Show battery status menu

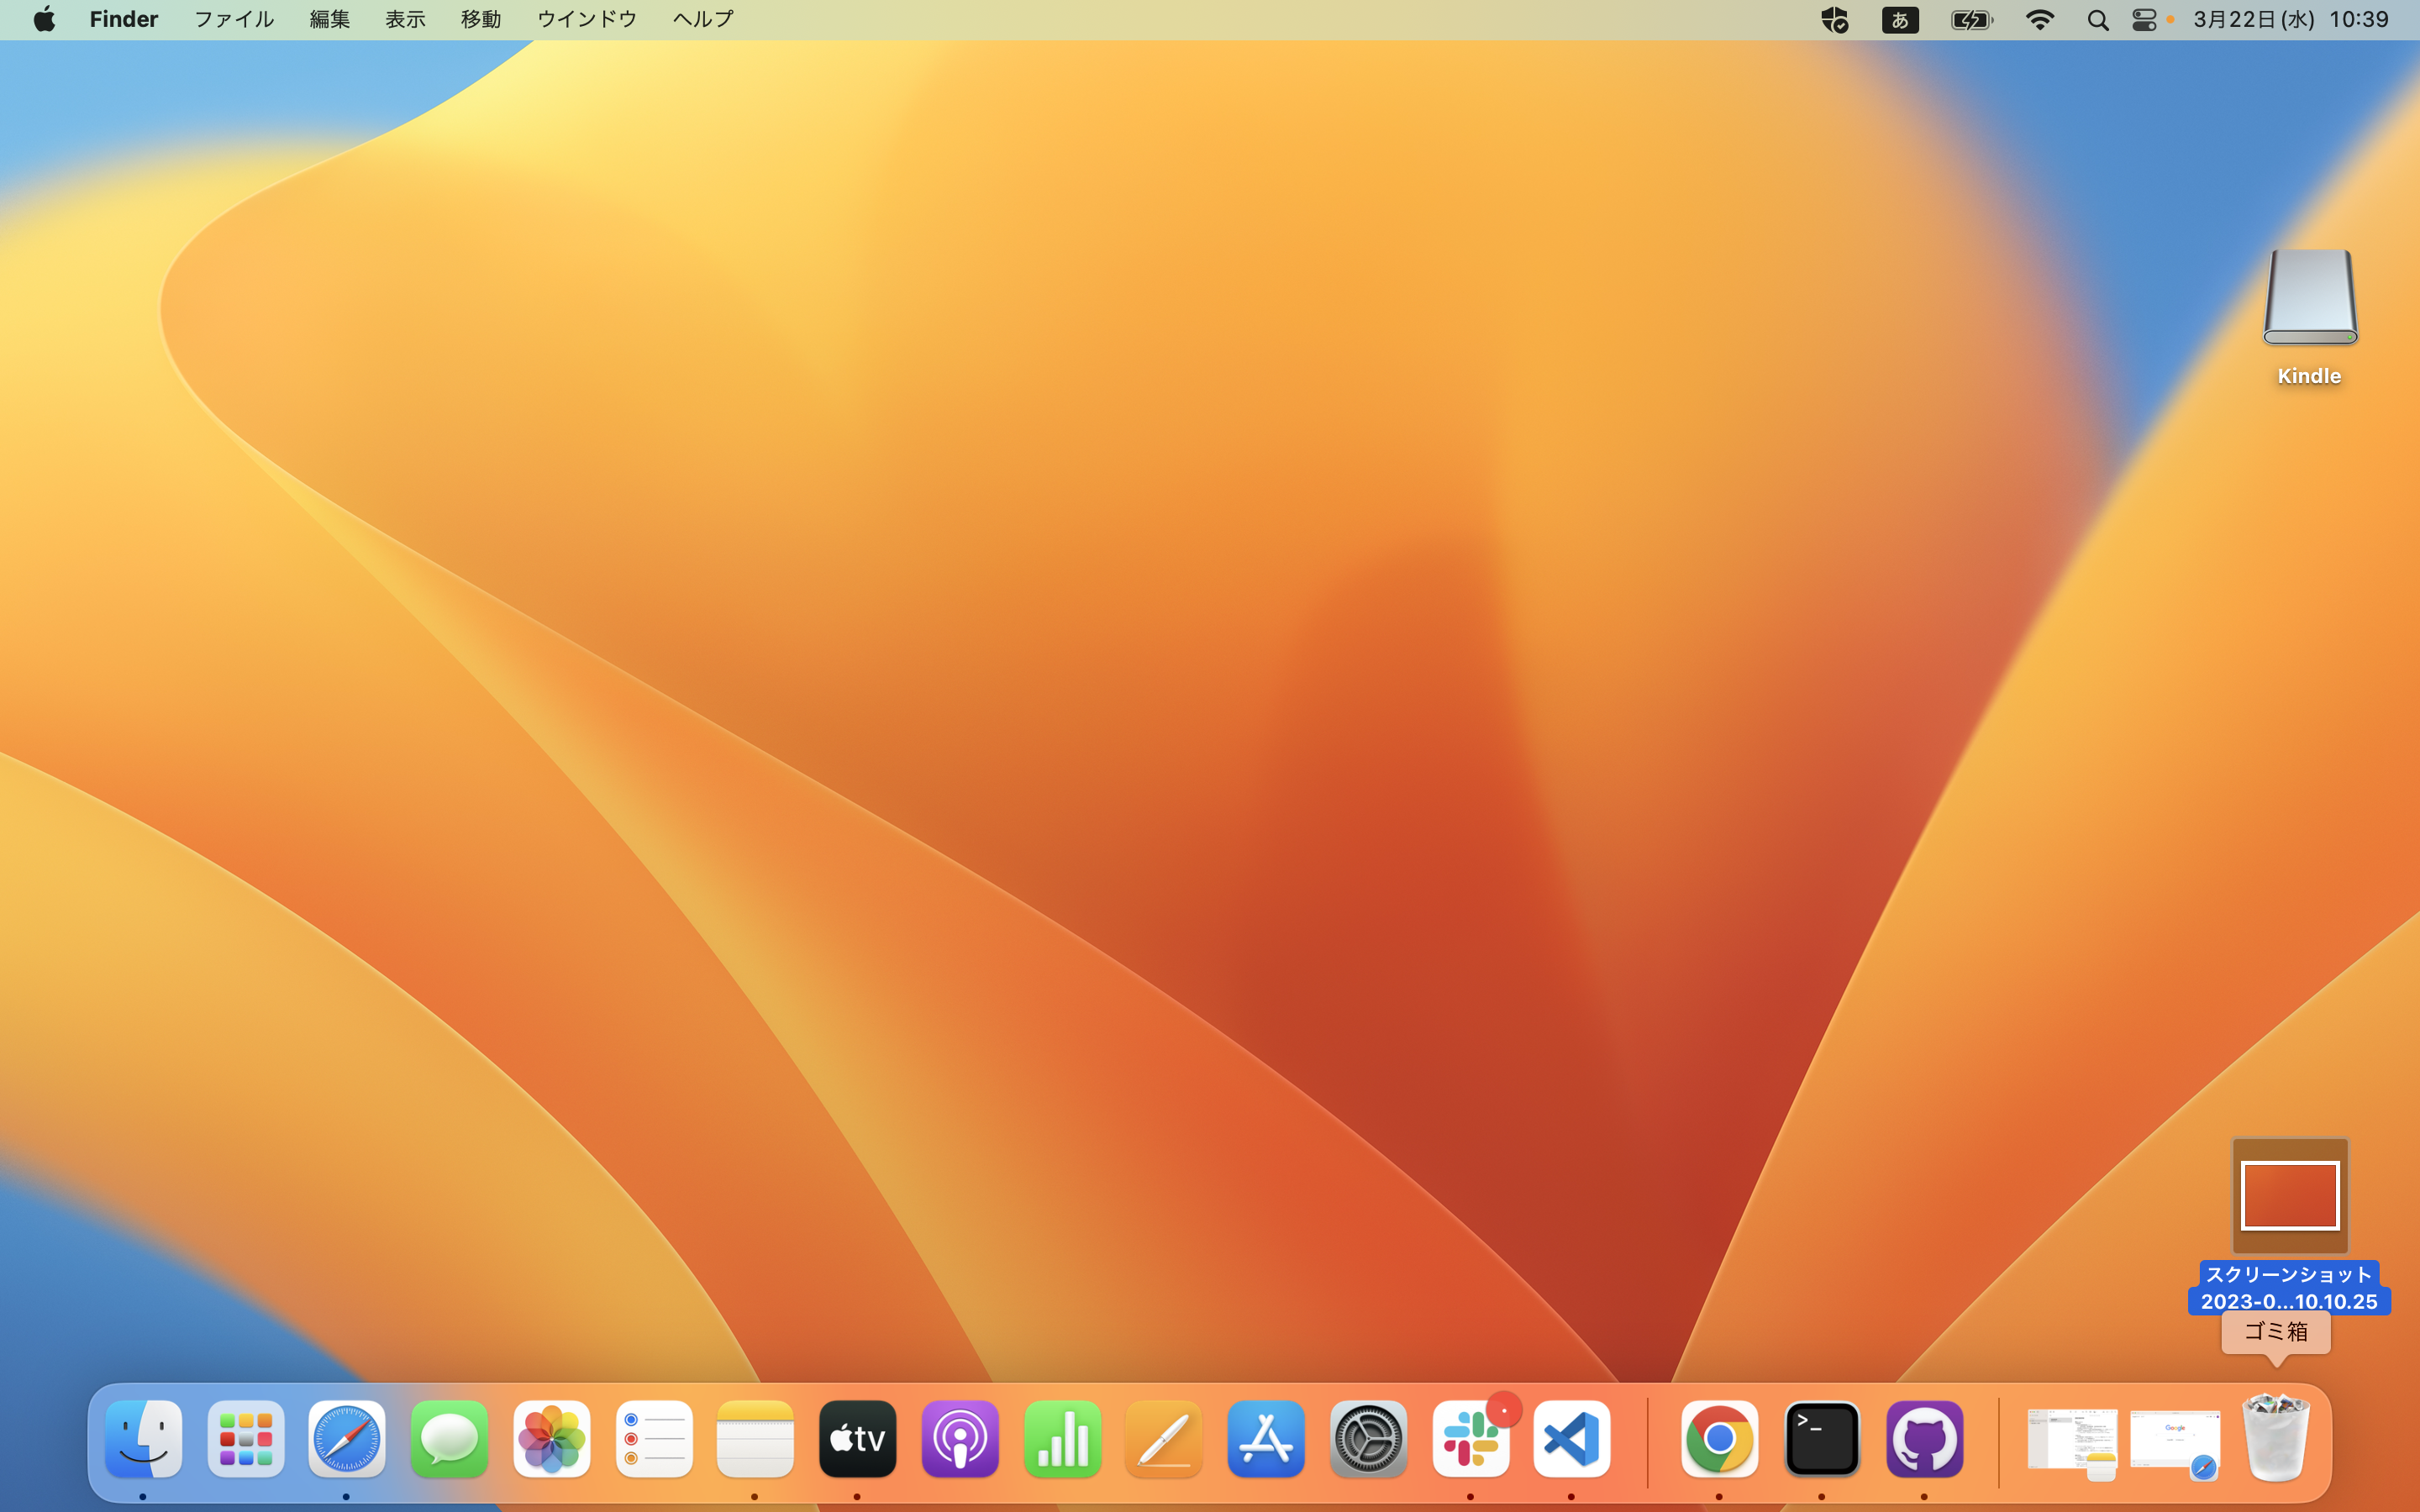coord(1972,19)
